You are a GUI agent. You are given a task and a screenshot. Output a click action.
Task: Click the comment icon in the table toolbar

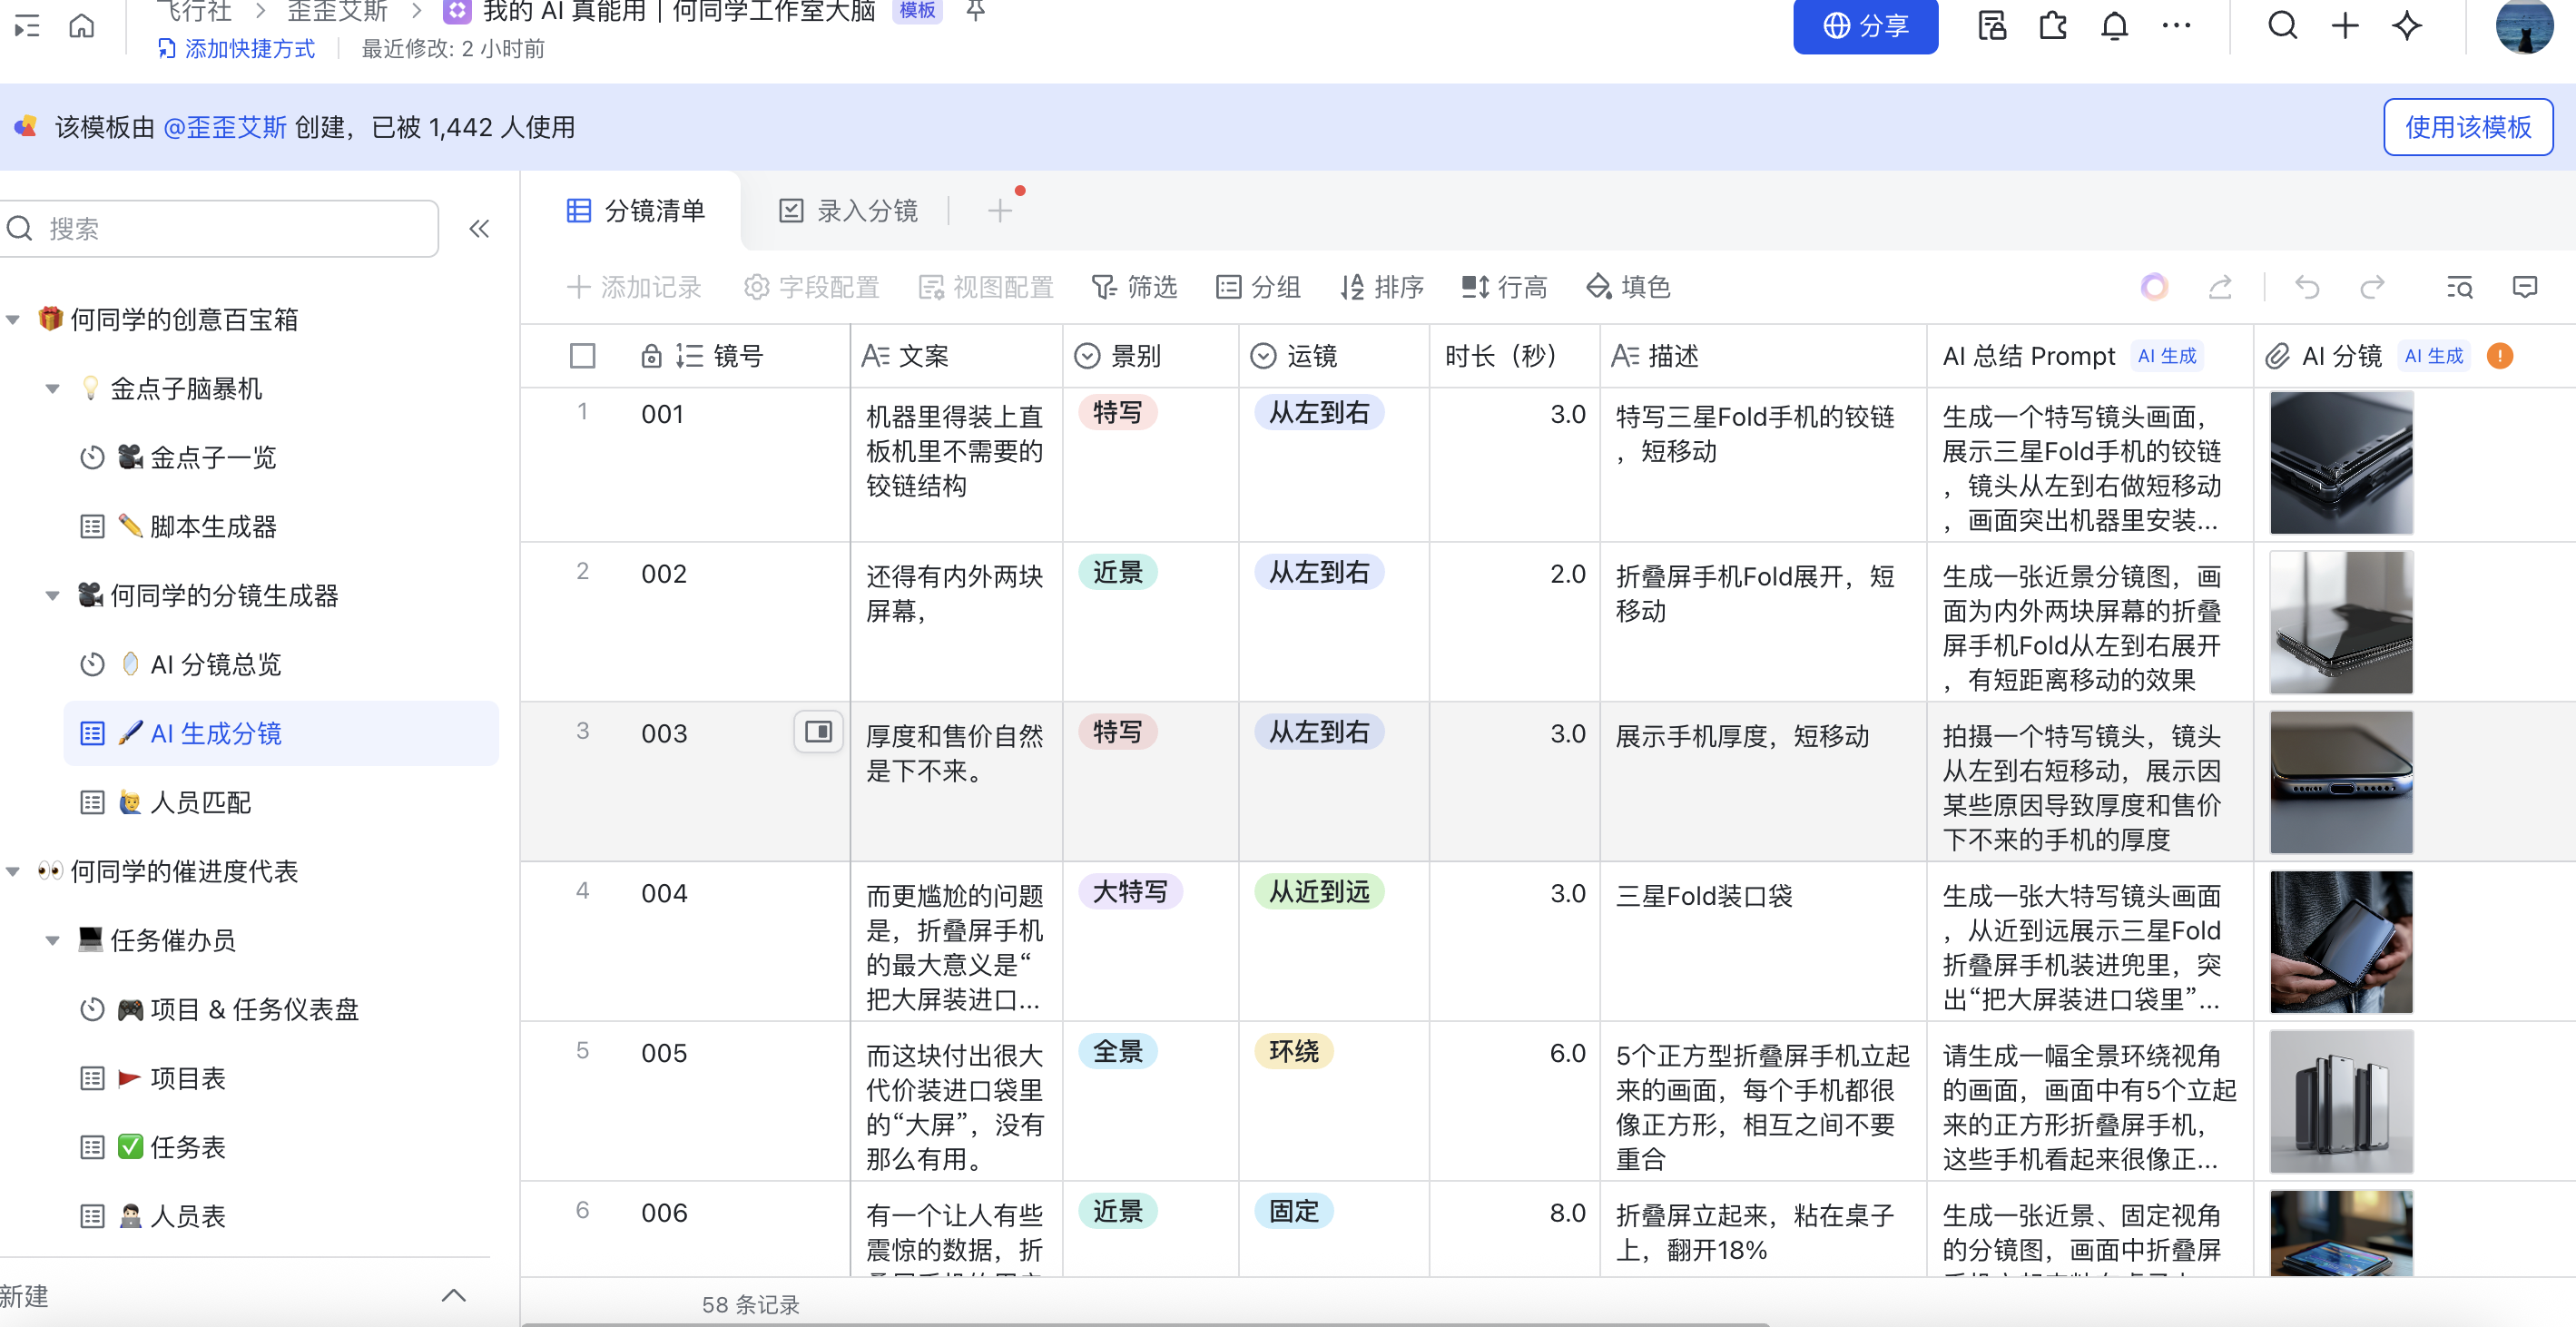2524,288
